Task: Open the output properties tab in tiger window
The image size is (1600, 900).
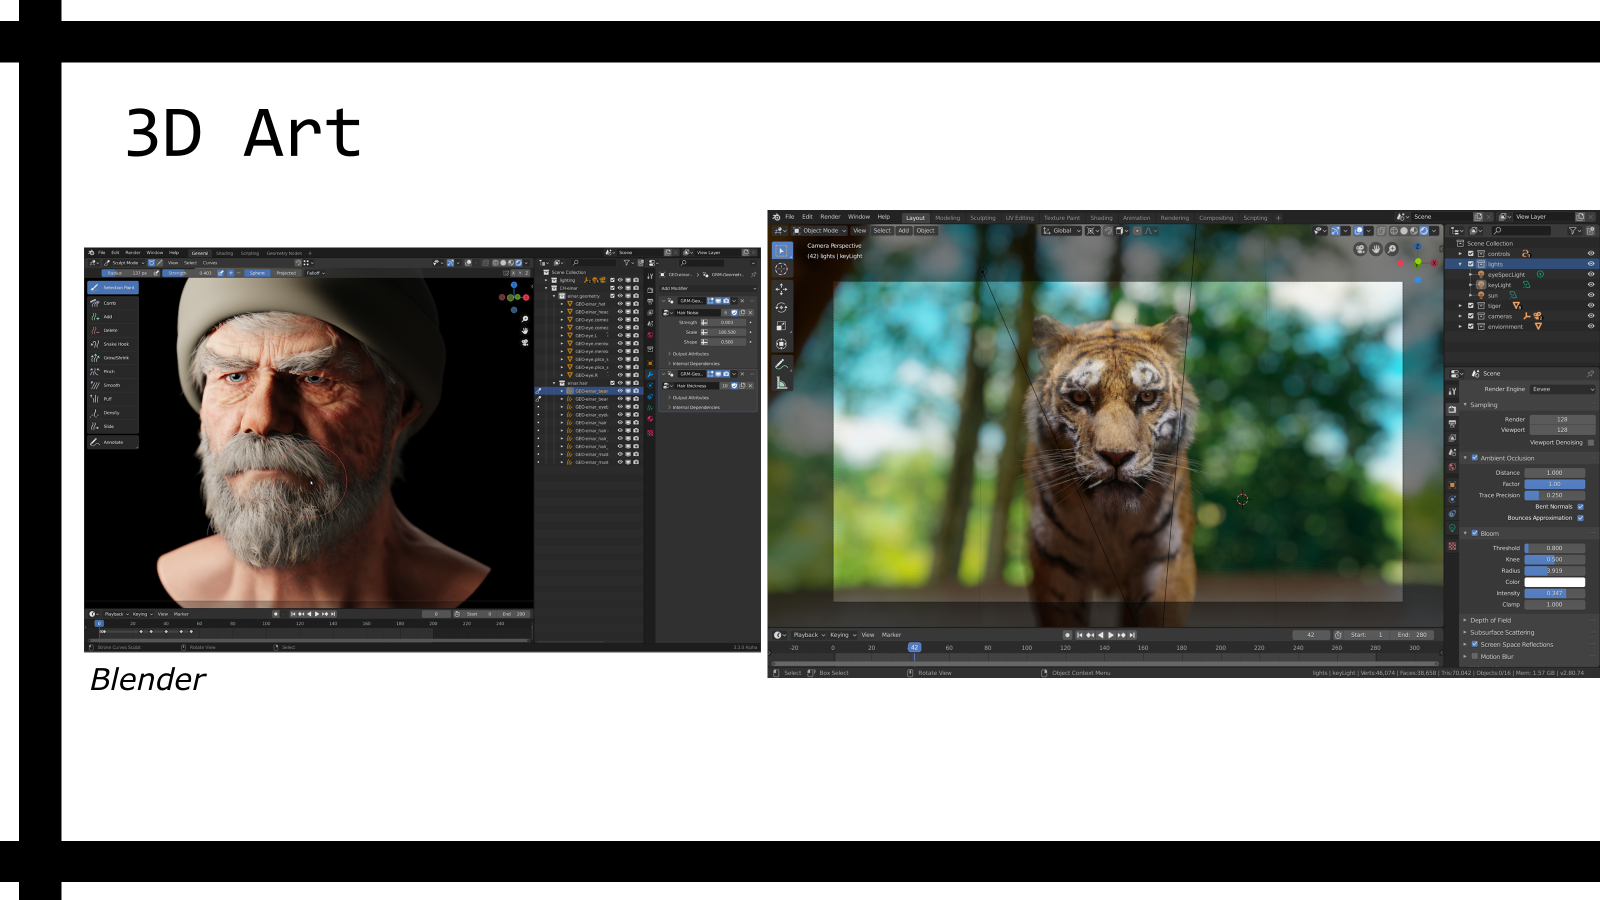Action: (1452, 424)
